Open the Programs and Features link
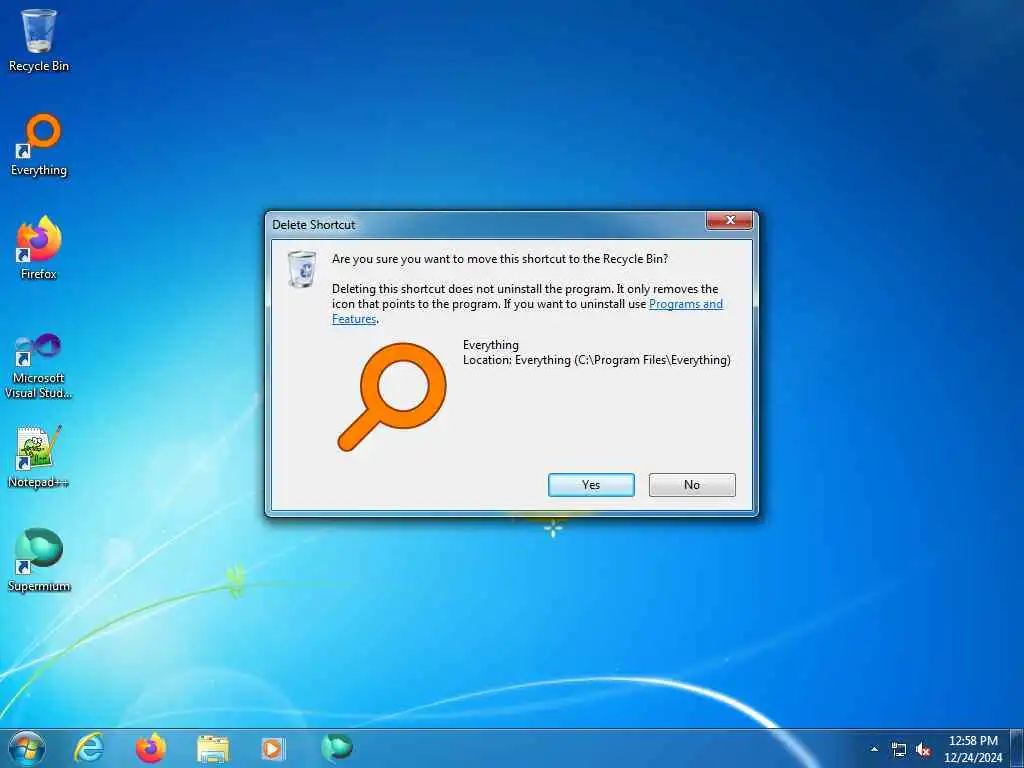 tap(686, 304)
